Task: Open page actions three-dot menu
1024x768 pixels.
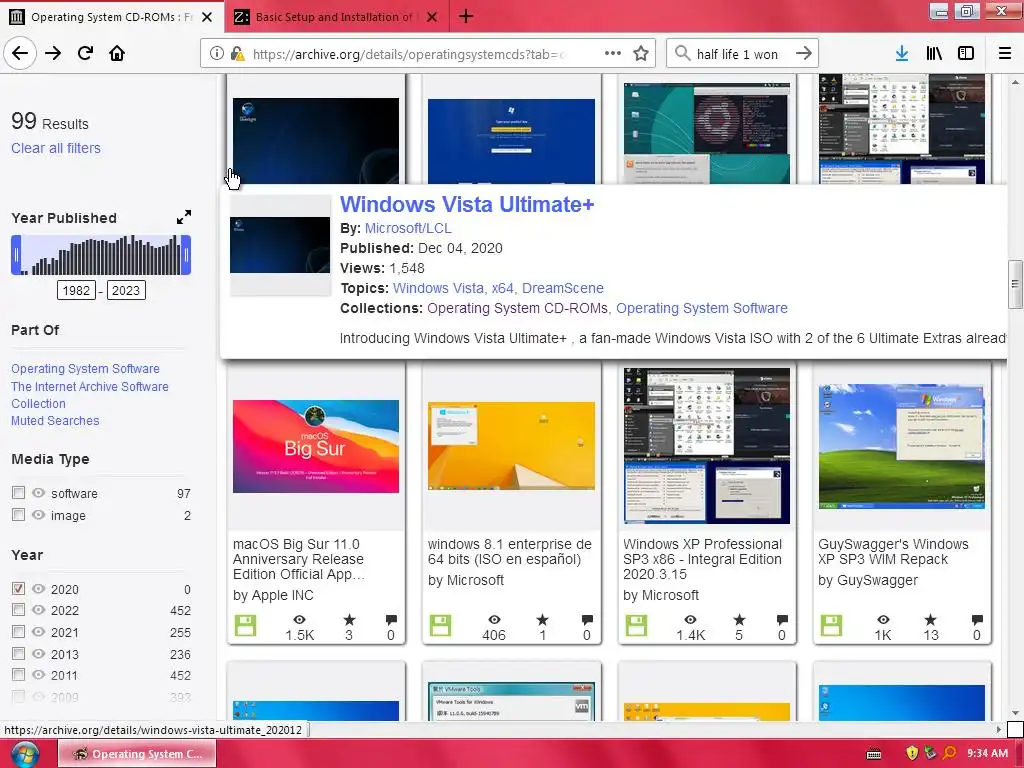Action: 613,54
